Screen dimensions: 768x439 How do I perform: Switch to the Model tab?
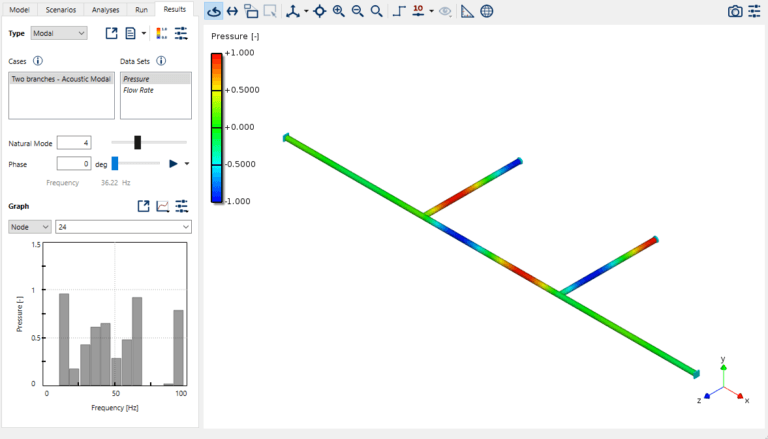click(x=19, y=9)
